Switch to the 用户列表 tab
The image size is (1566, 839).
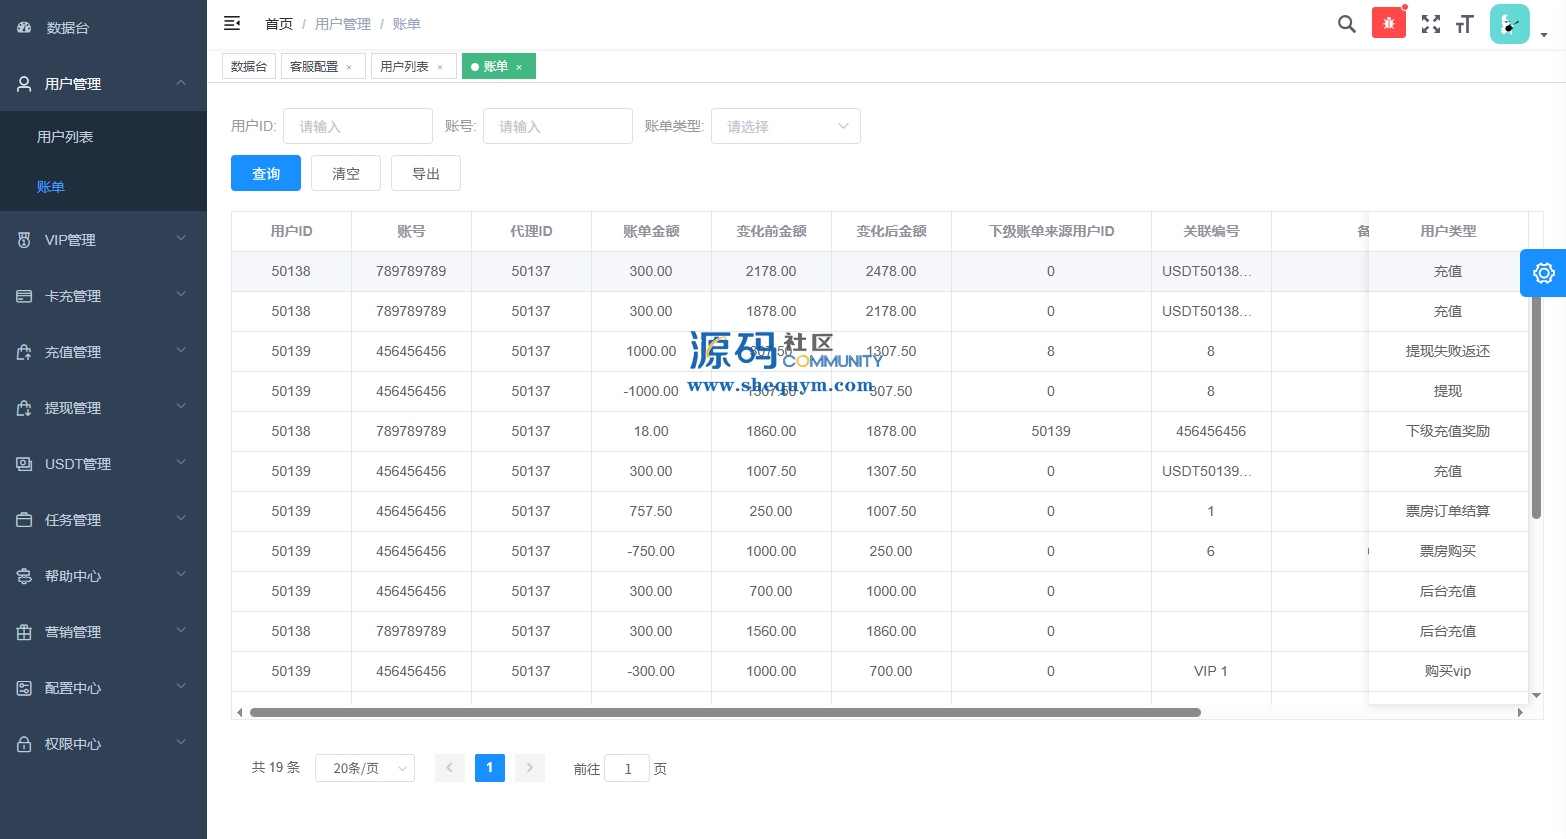(404, 66)
